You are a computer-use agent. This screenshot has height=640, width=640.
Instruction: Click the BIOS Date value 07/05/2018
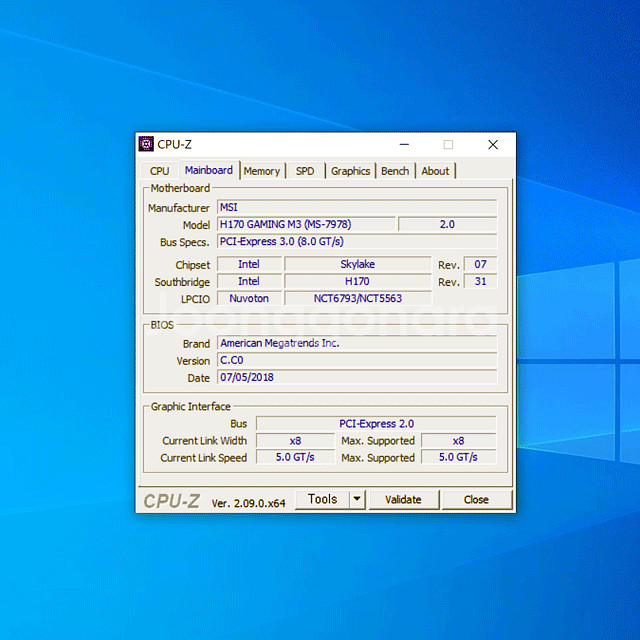pyautogui.click(x=357, y=377)
